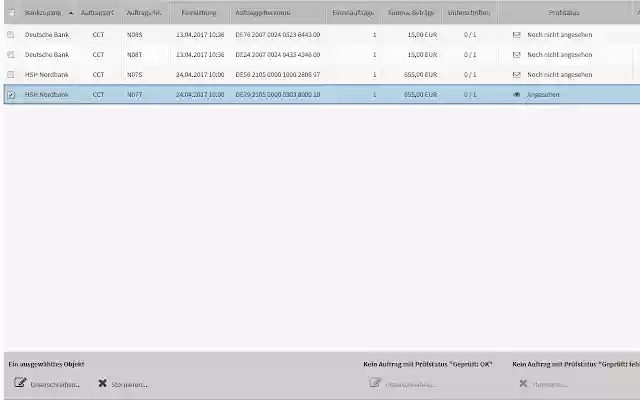Click the 15,00 EUR amount of order N08T
The image size is (640, 400).
[422, 55]
